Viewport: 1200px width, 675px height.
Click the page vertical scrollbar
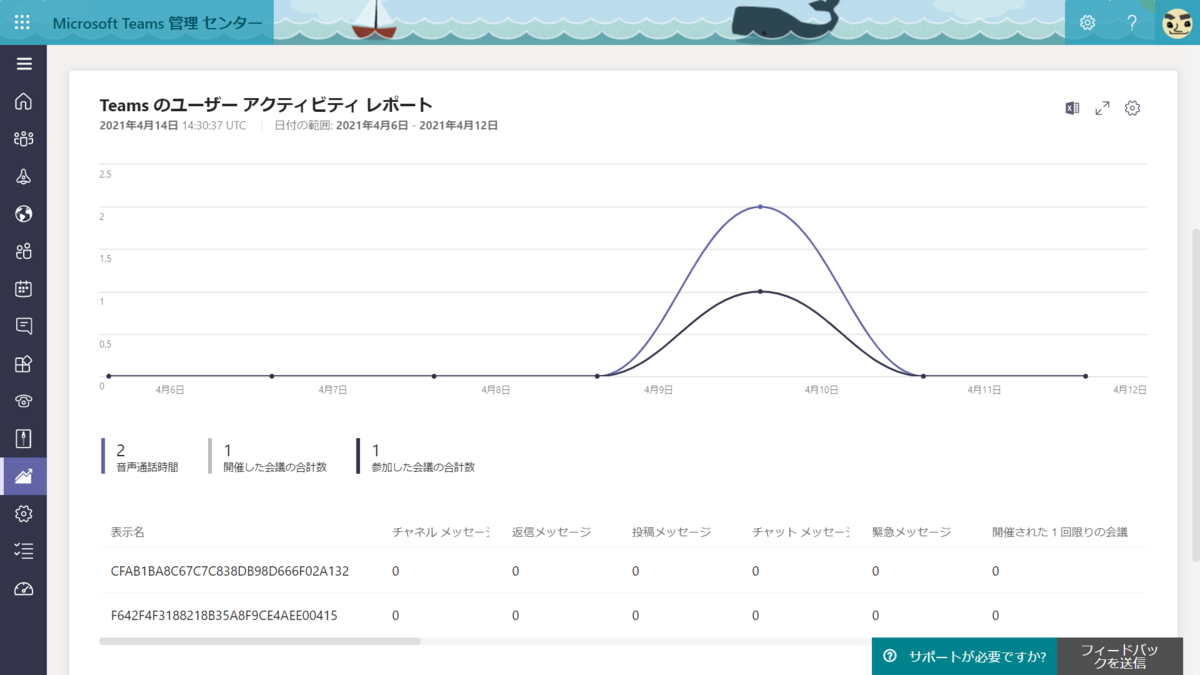tap(1195, 395)
